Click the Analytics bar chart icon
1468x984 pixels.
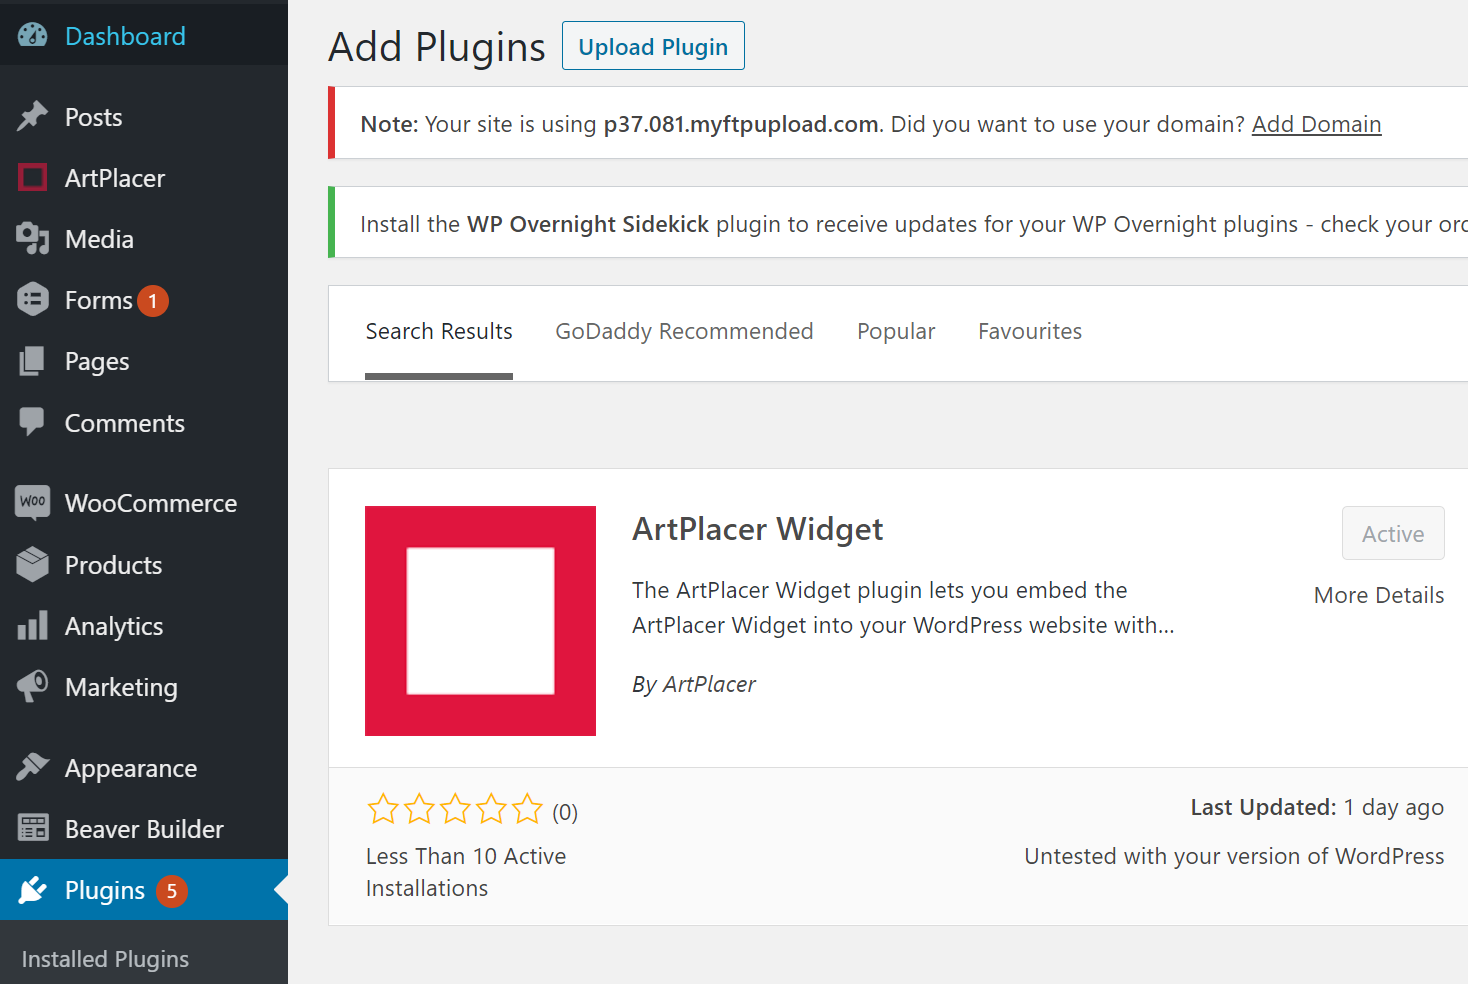pyautogui.click(x=33, y=626)
